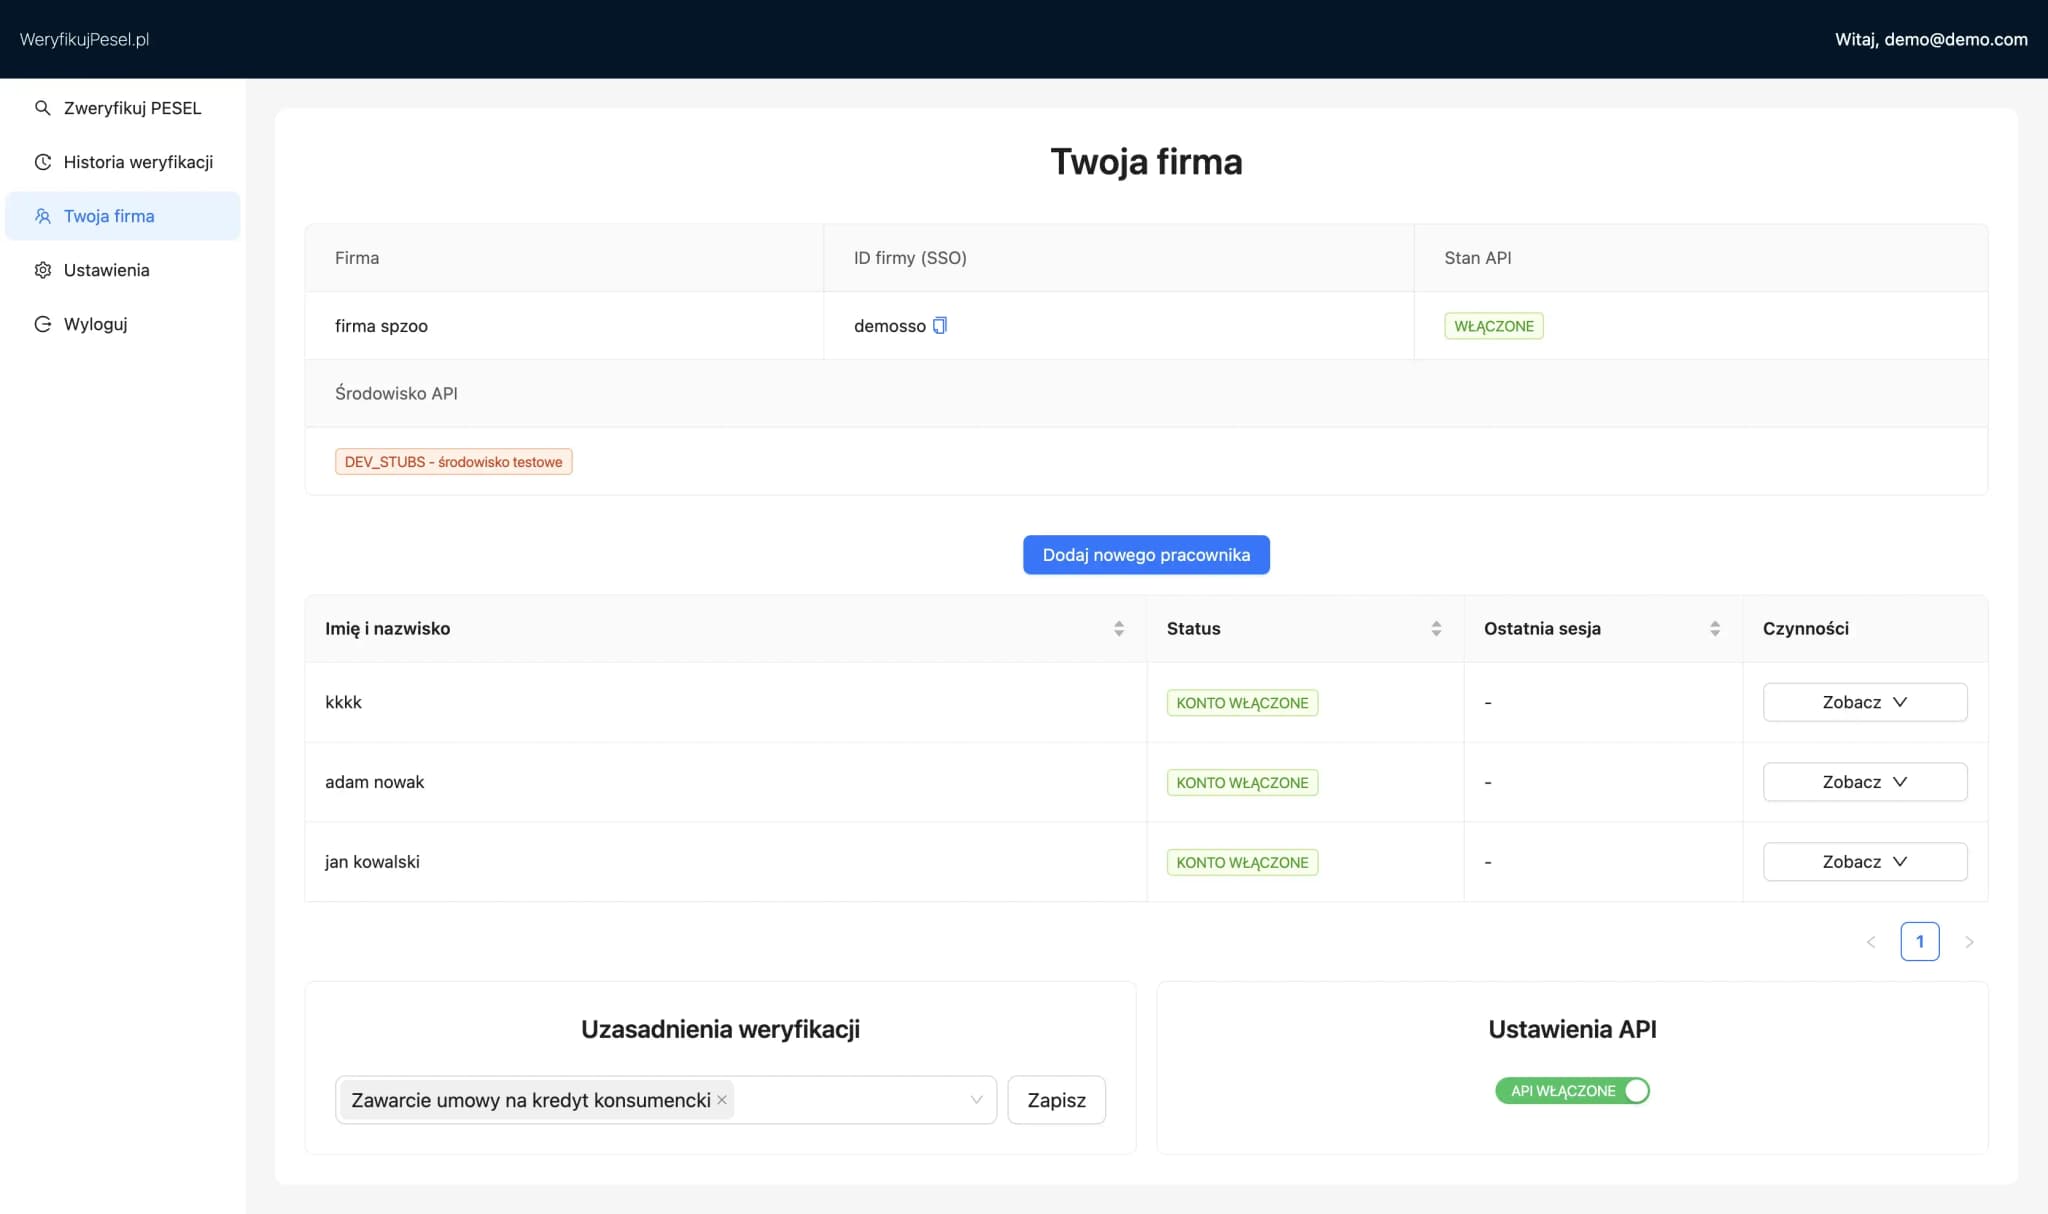This screenshot has height=1214, width=2048.
Task: Sort by Imię i nazwisko column
Action: pyautogui.click(x=1118, y=628)
